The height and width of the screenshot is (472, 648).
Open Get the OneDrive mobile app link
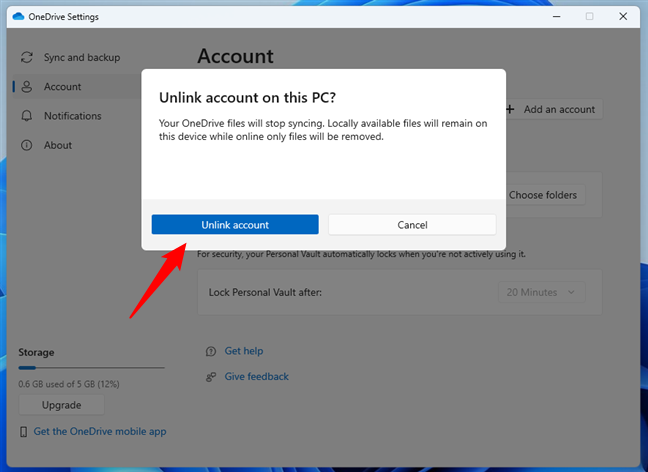click(100, 431)
